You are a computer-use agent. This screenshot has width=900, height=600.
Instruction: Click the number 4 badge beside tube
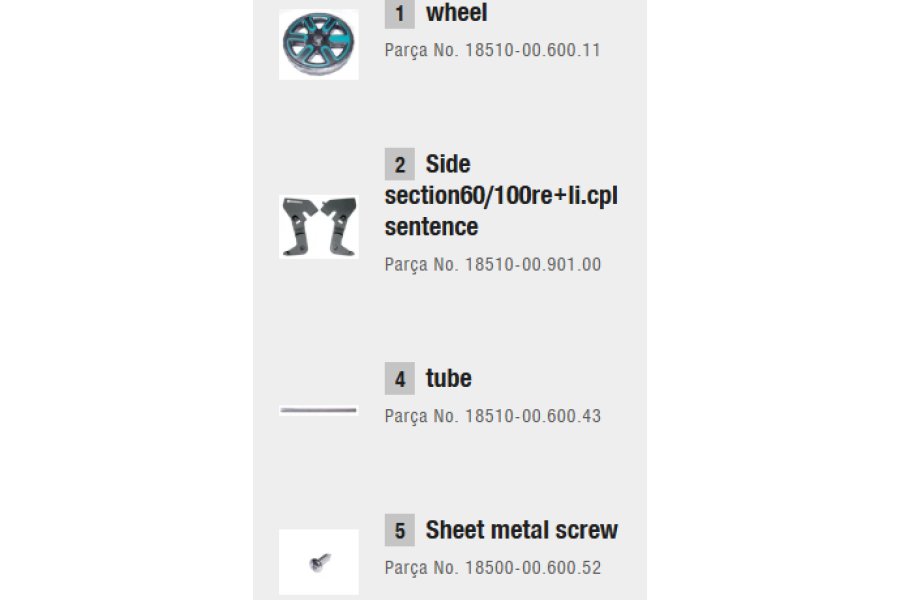399,378
